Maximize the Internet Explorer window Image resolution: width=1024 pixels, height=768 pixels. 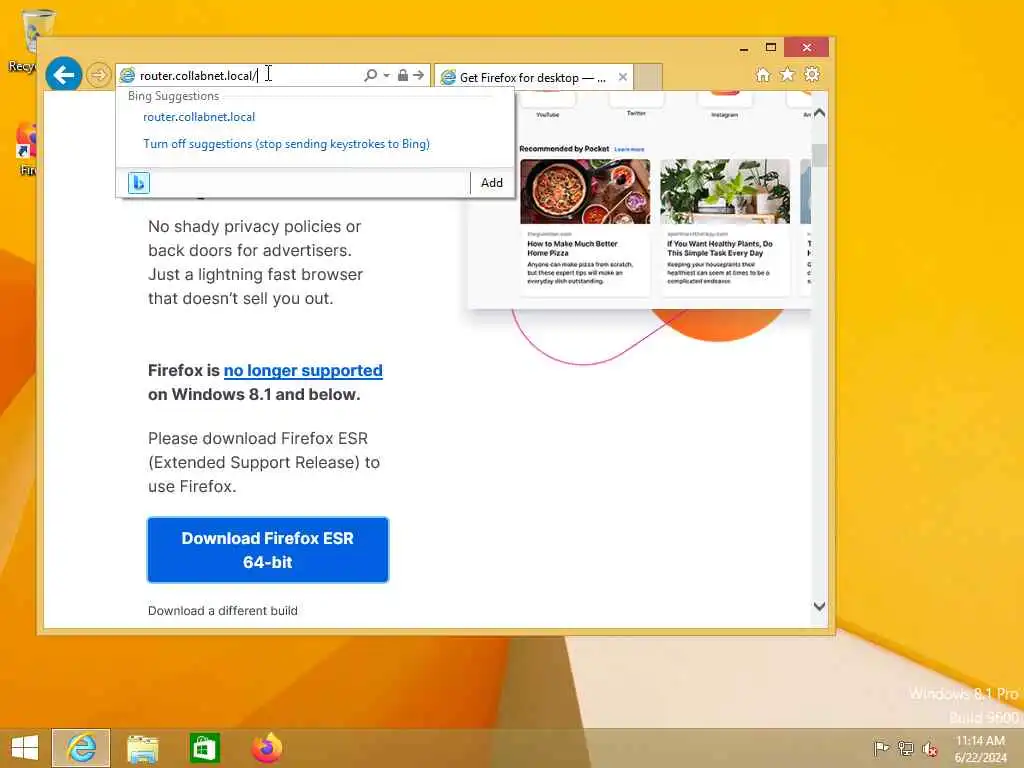click(771, 47)
